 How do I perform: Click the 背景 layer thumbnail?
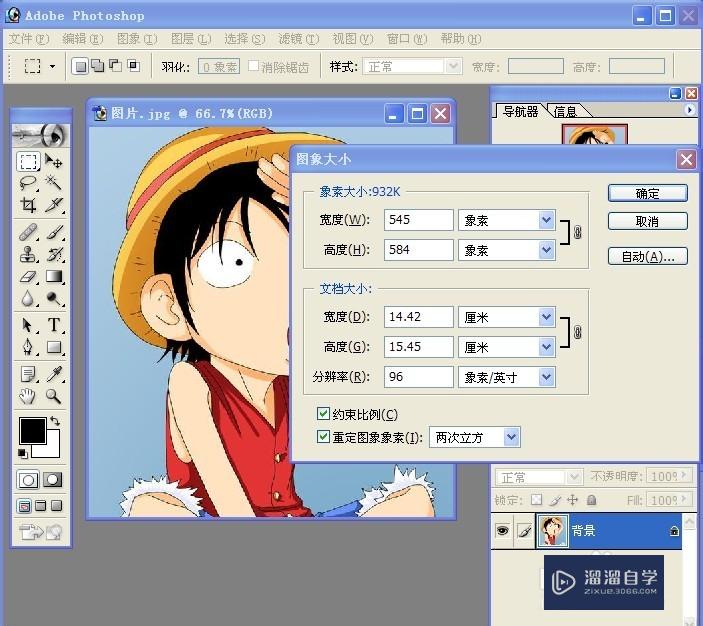tap(552, 531)
